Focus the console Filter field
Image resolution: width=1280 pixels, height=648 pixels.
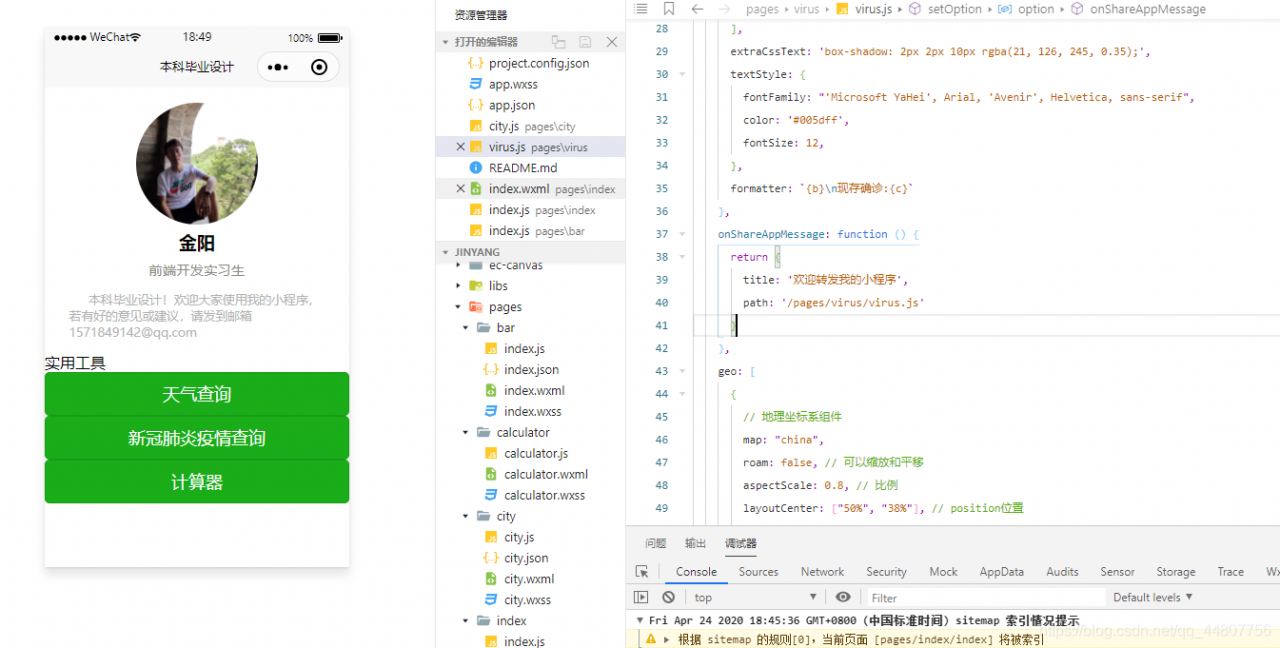(x=985, y=597)
